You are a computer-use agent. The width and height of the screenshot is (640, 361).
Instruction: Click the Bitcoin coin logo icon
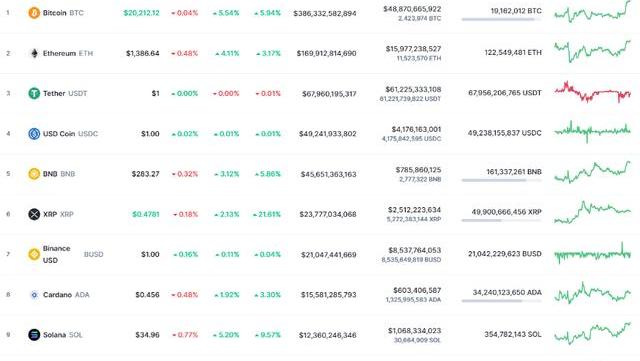(x=34, y=13)
